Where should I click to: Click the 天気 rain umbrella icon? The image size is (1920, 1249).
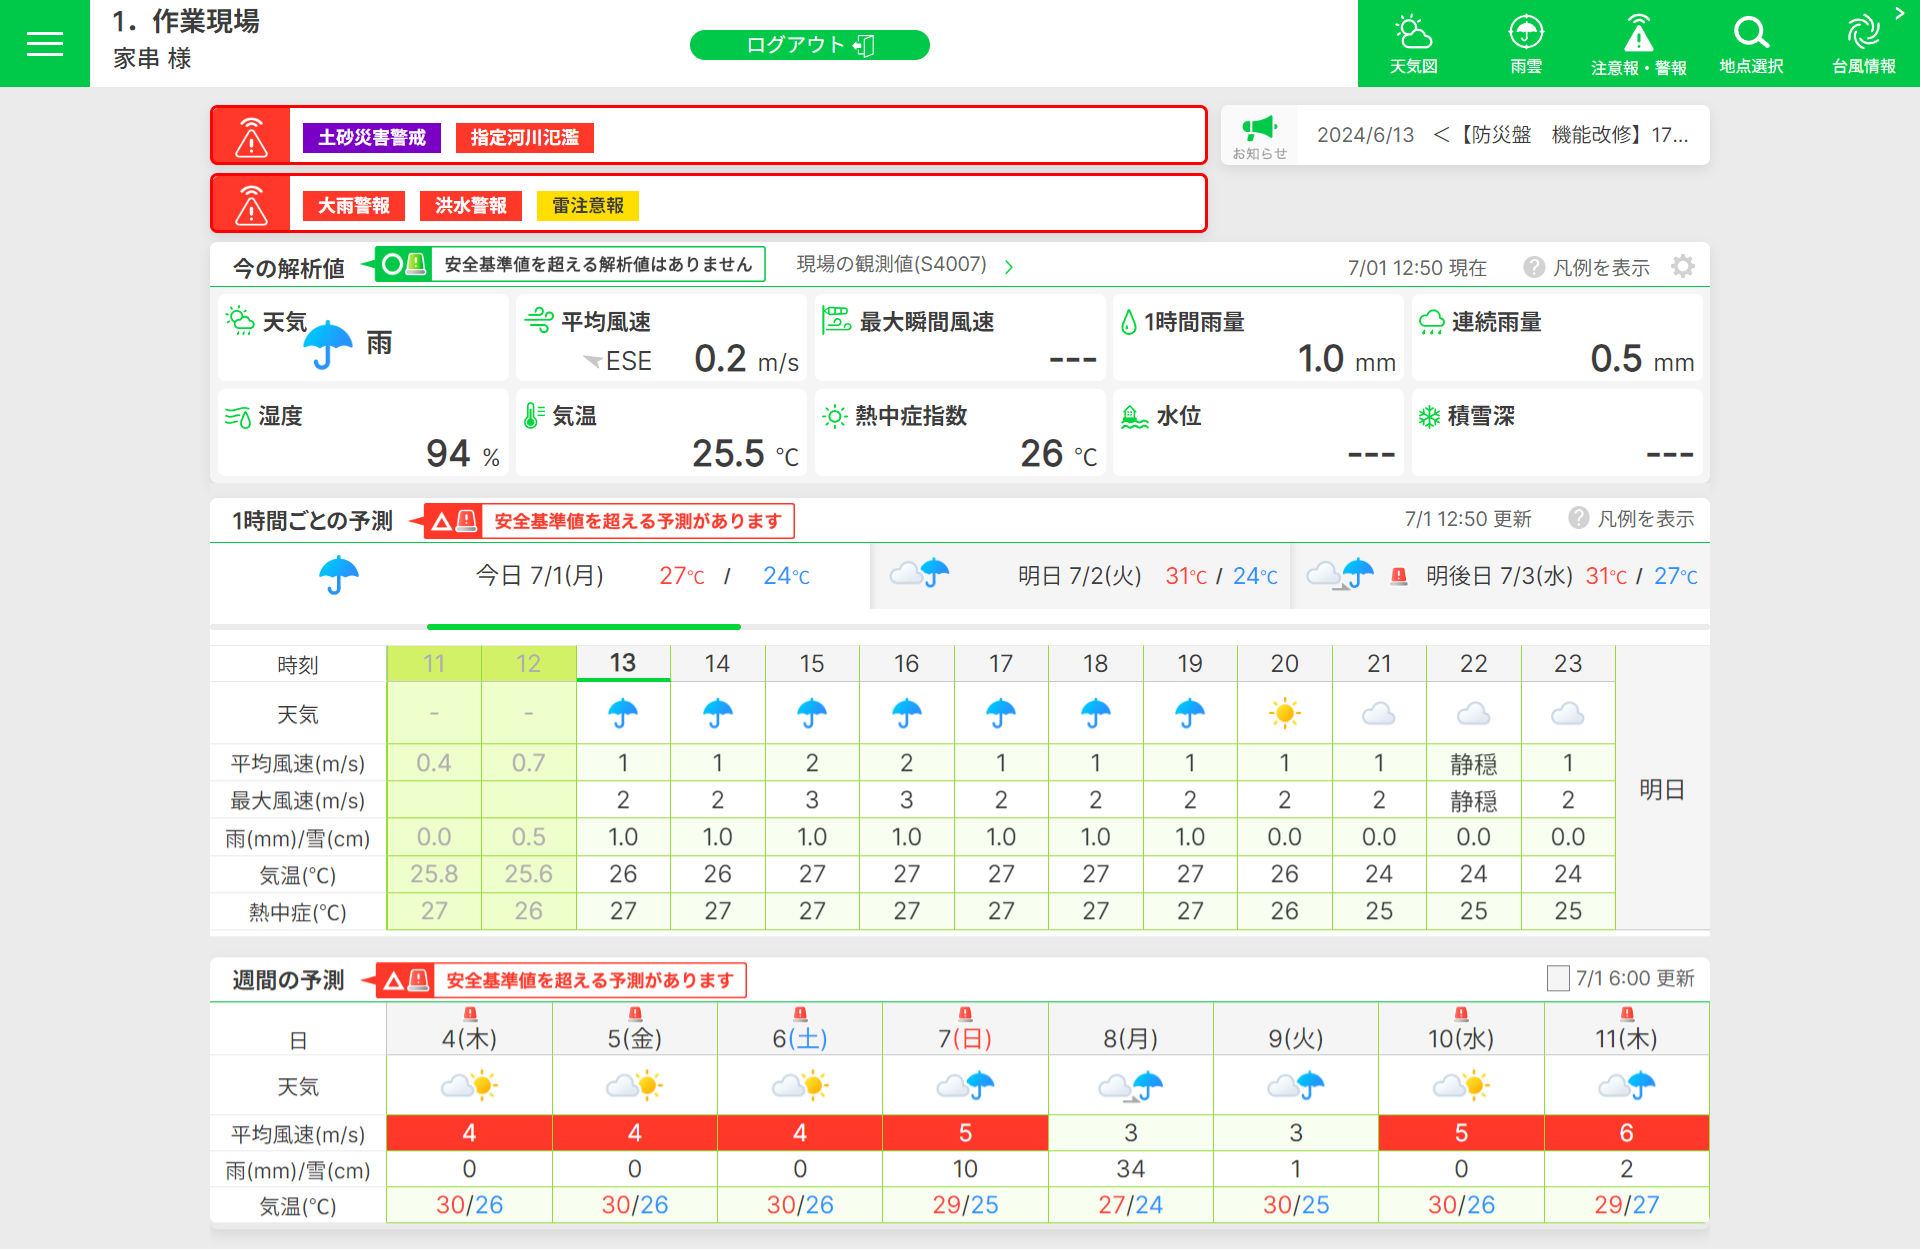(328, 345)
